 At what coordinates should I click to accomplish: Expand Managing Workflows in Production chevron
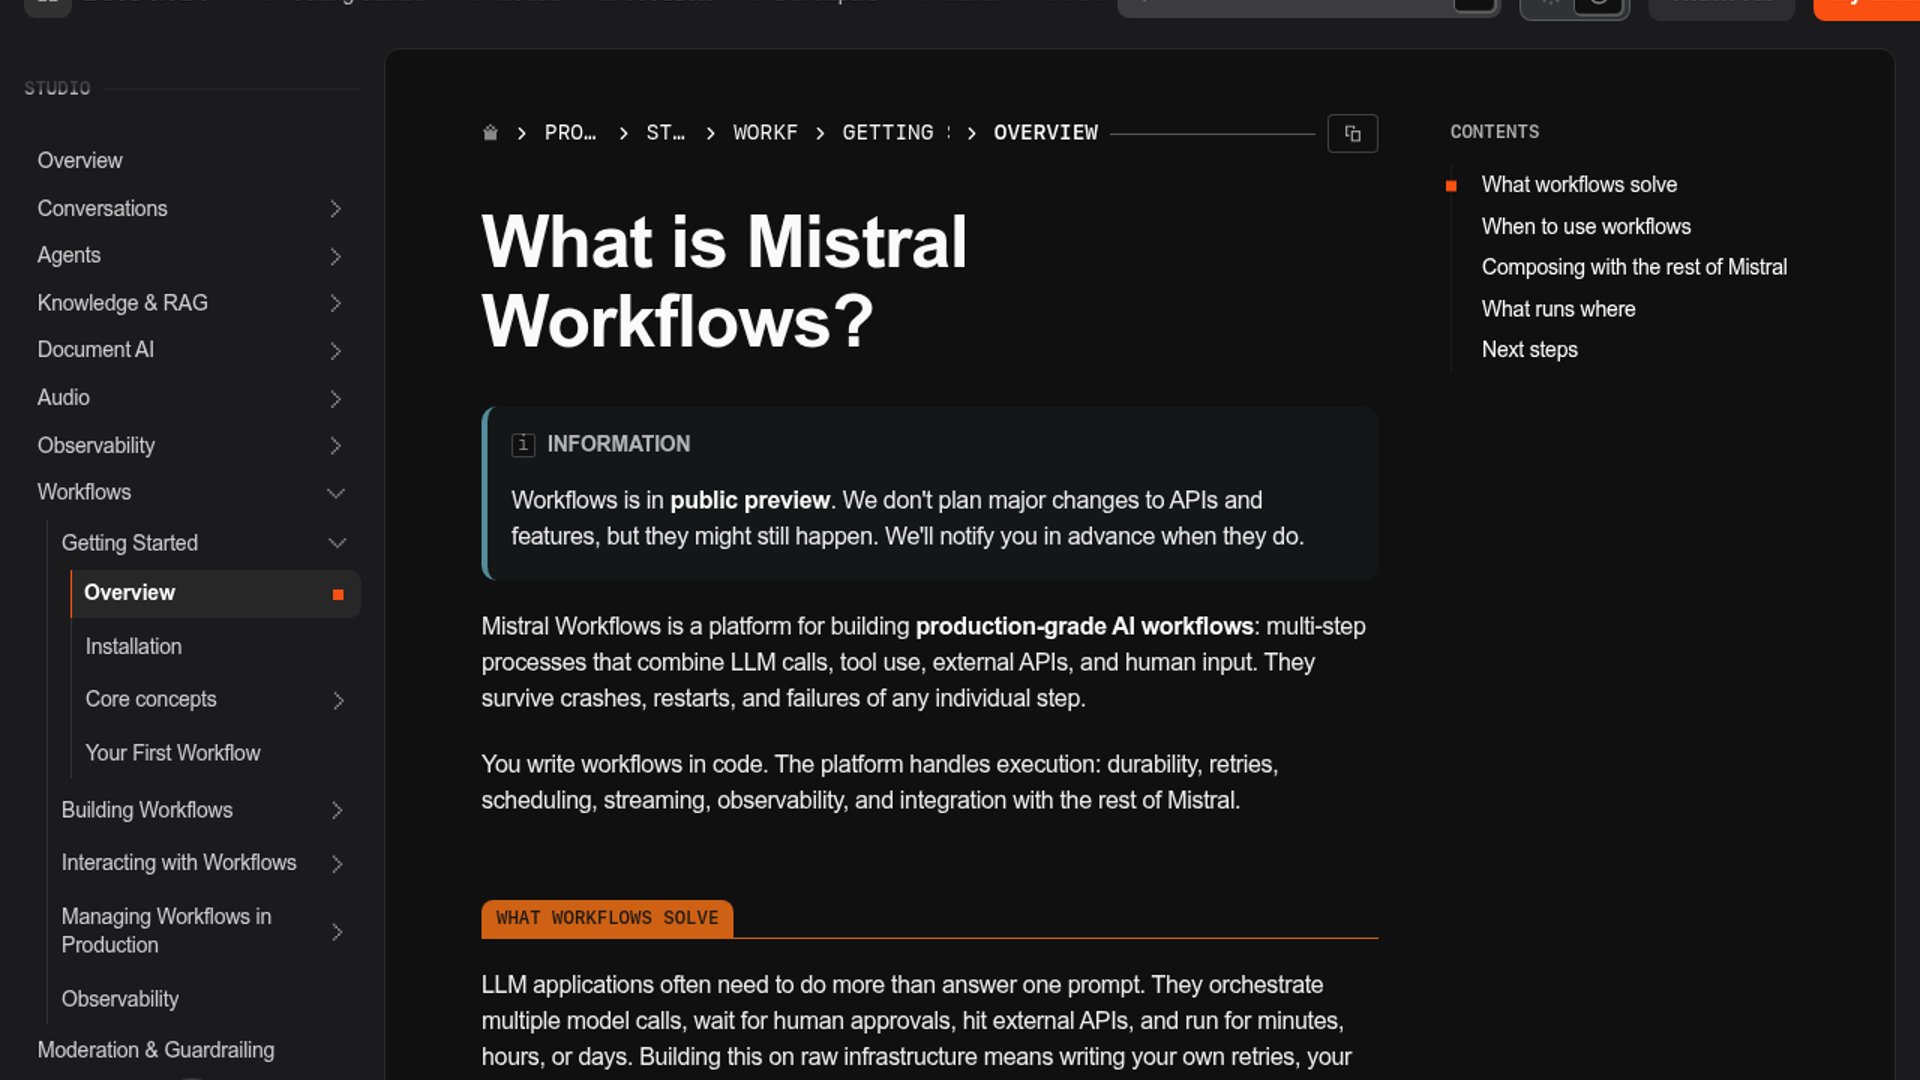337,932
